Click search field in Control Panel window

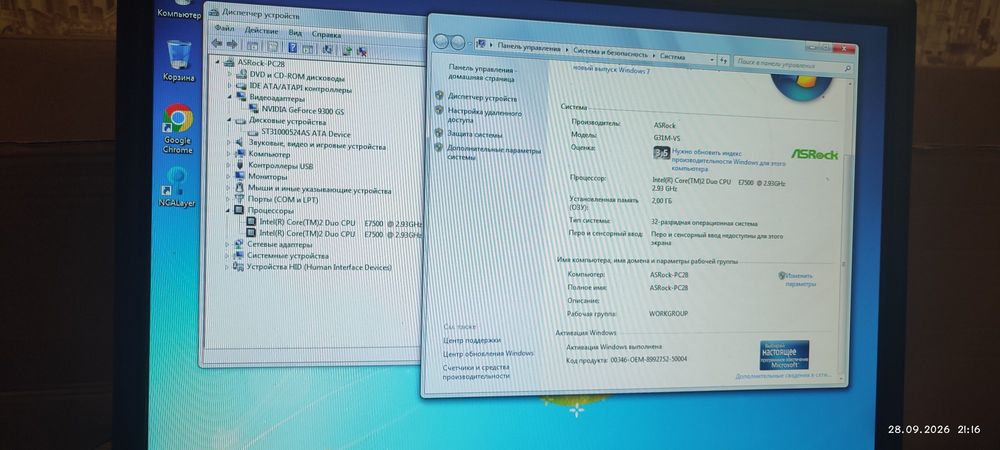(794, 64)
